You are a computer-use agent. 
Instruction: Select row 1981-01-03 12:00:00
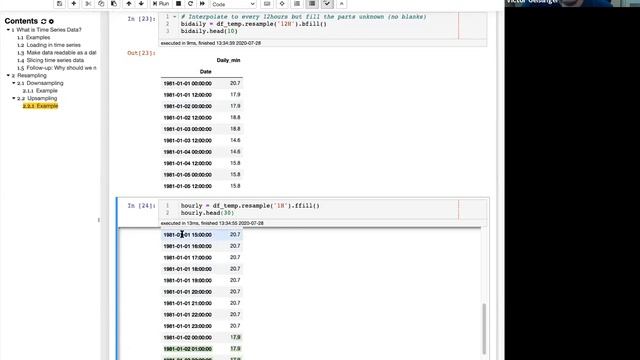202,140
